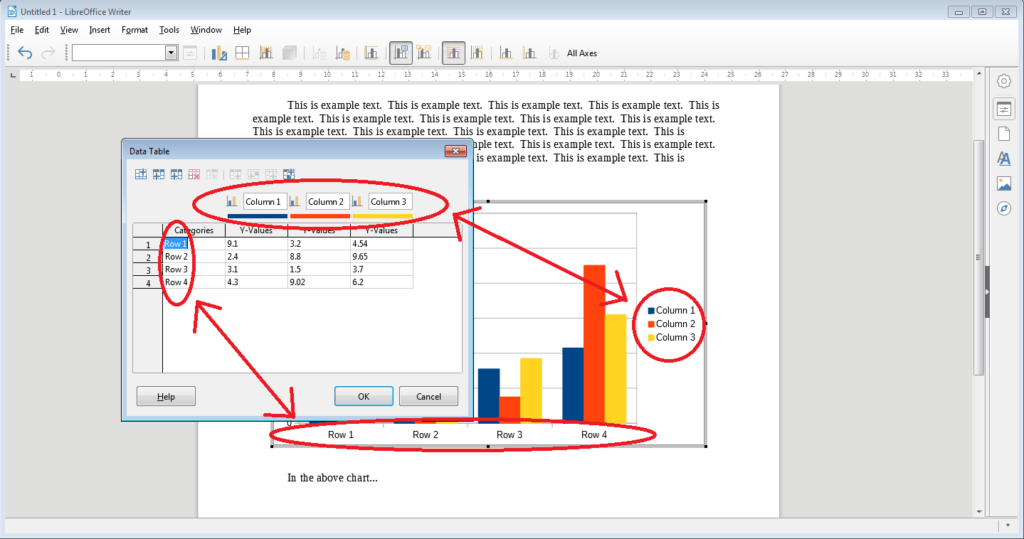1024x539 pixels.
Task: Click the Column 2 series name field
Action: 327,201
